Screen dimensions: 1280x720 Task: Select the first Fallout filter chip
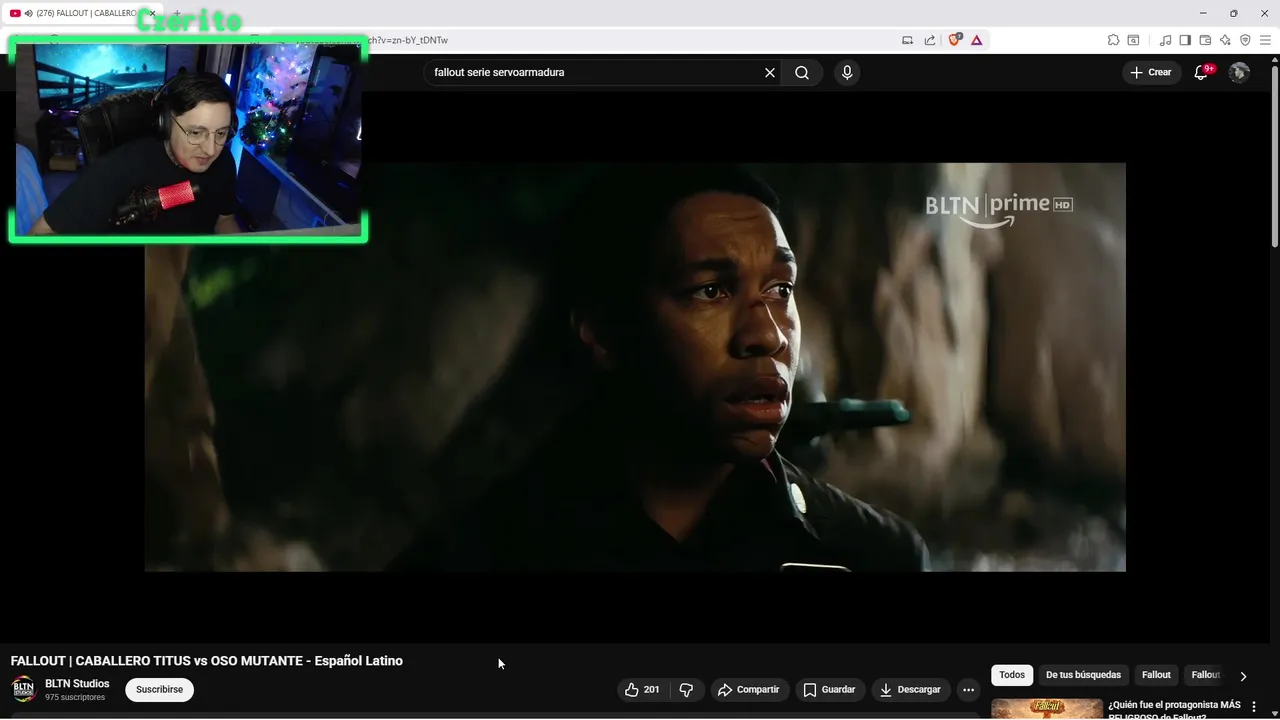[1156, 675]
